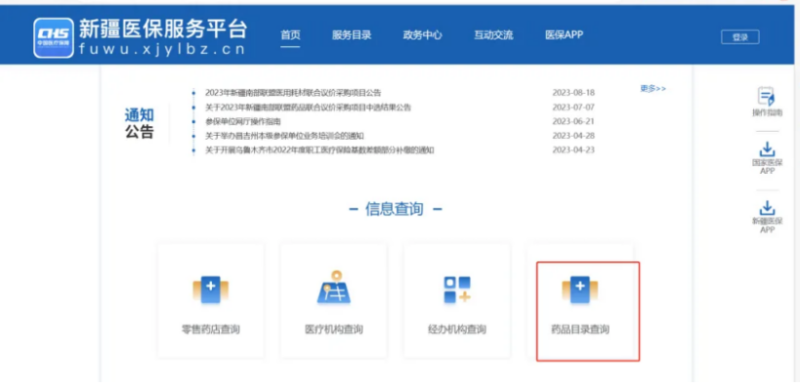This screenshot has width=800, height=388.
Task: Open the 医疗机构查询 map icon
Action: [x=334, y=288]
